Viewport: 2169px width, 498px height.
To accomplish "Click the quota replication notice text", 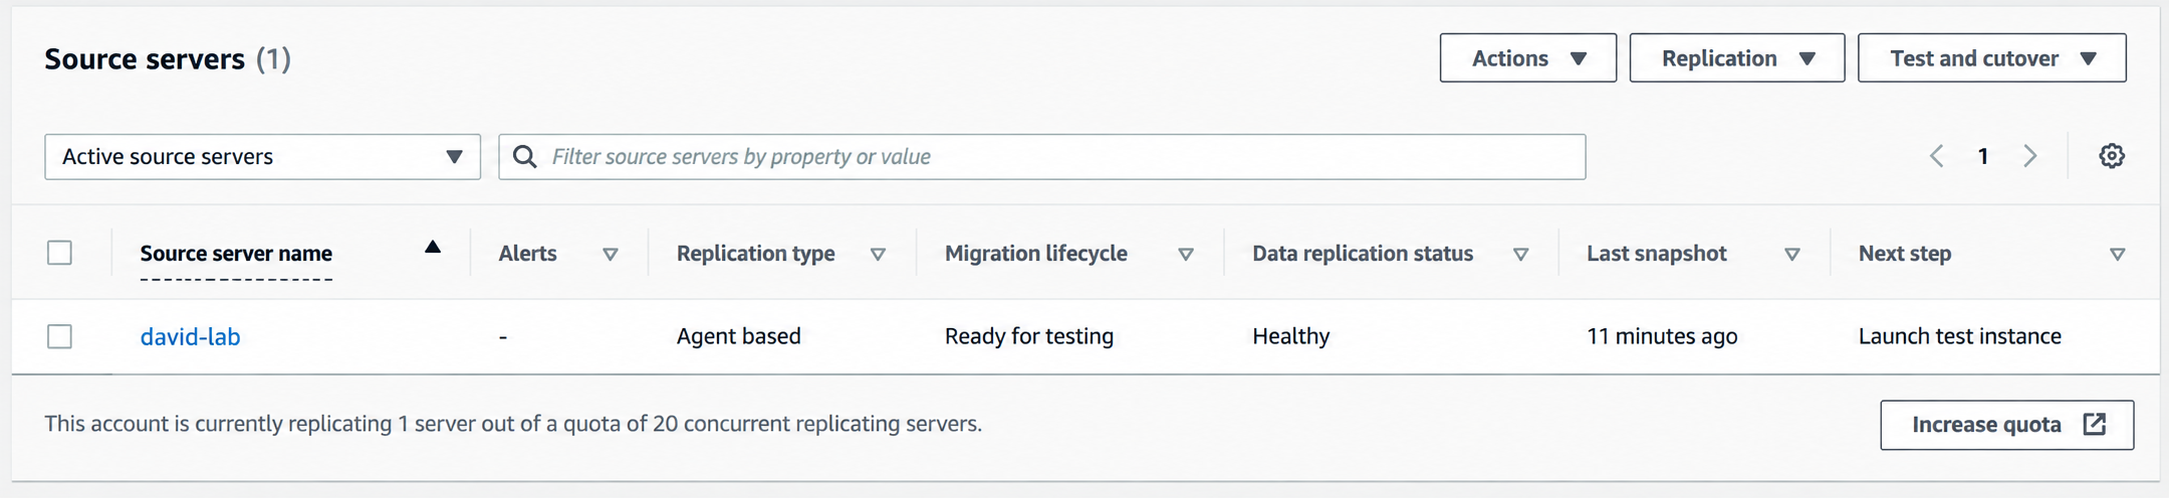I will (513, 424).
